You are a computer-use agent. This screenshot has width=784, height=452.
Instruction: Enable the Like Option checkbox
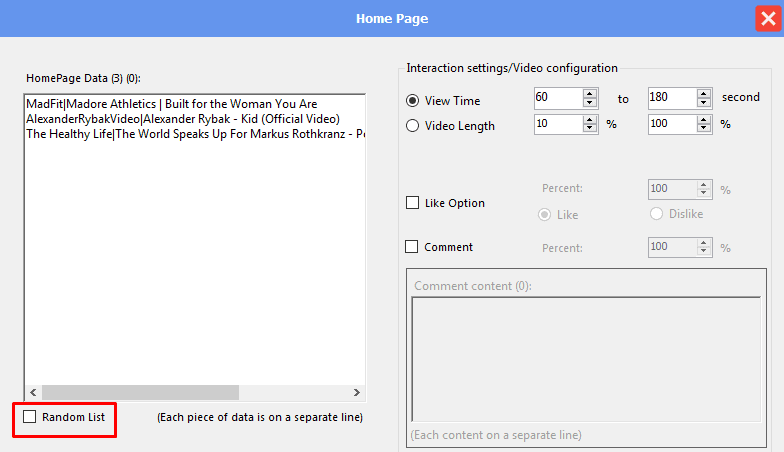(412, 202)
